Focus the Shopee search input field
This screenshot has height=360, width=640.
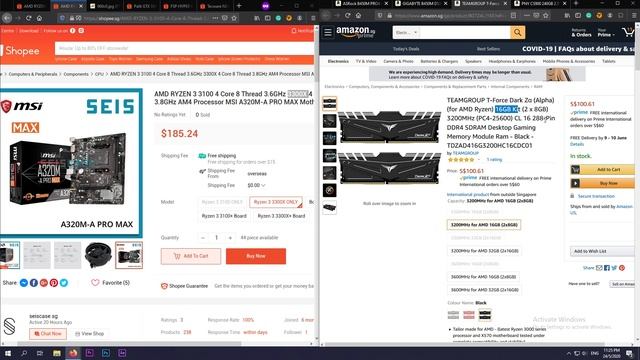[184, 48]
